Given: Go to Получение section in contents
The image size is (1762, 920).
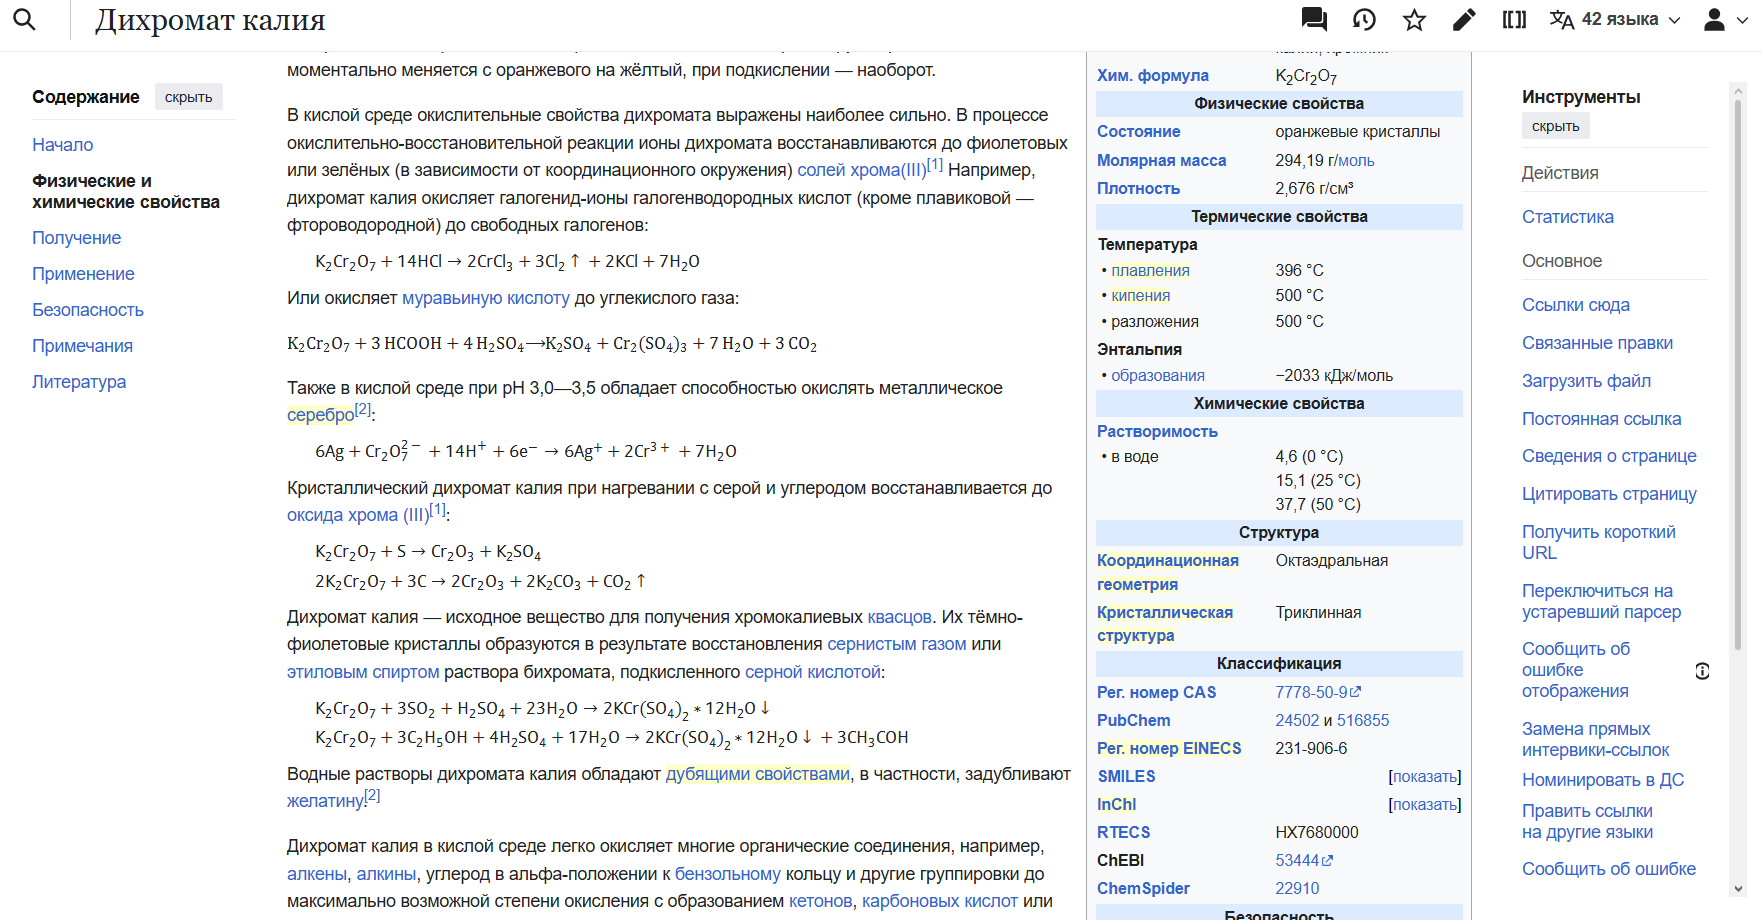Looking at the screenshot, I should click(77, 238).
